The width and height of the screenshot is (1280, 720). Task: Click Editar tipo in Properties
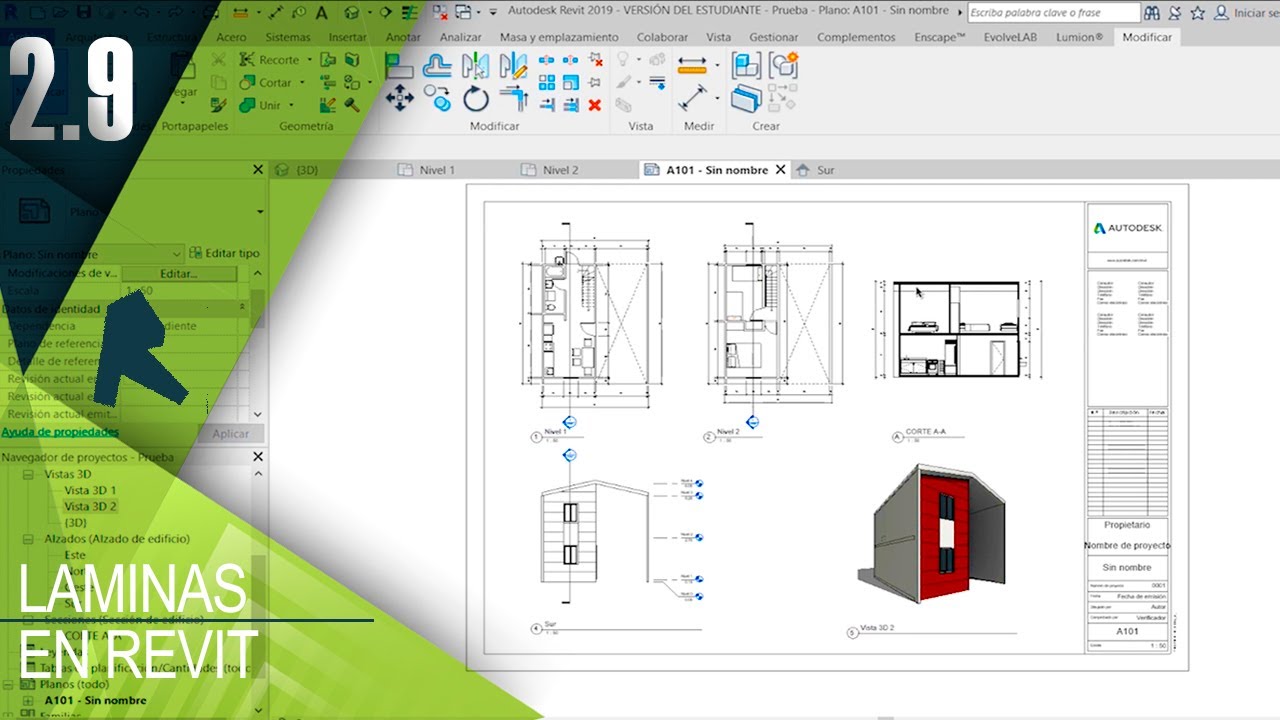point(225,254)
